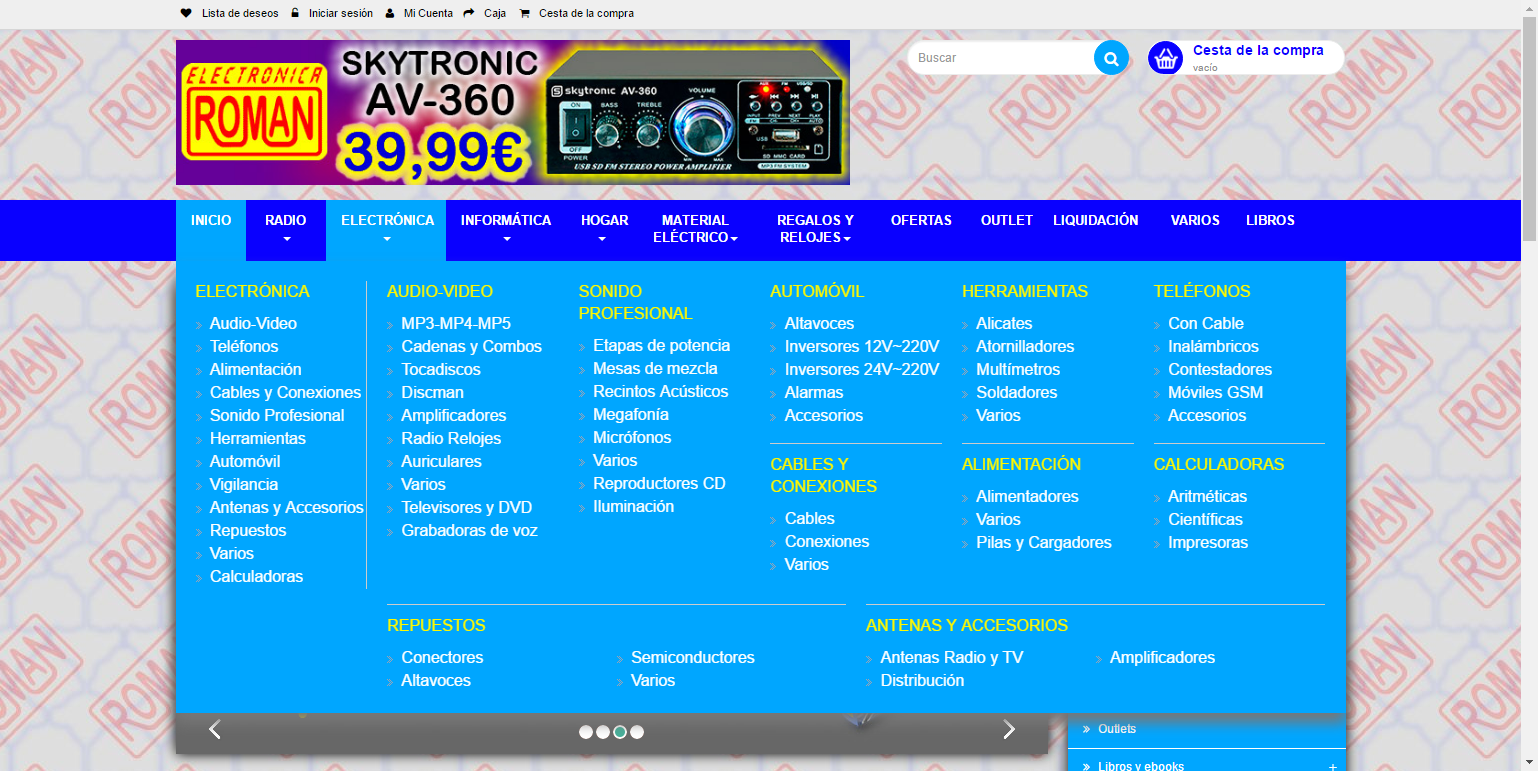Viewport: 1538px width, 771px height.
Task: Select Pilas y Cargadores
Action: point(1044,542)
